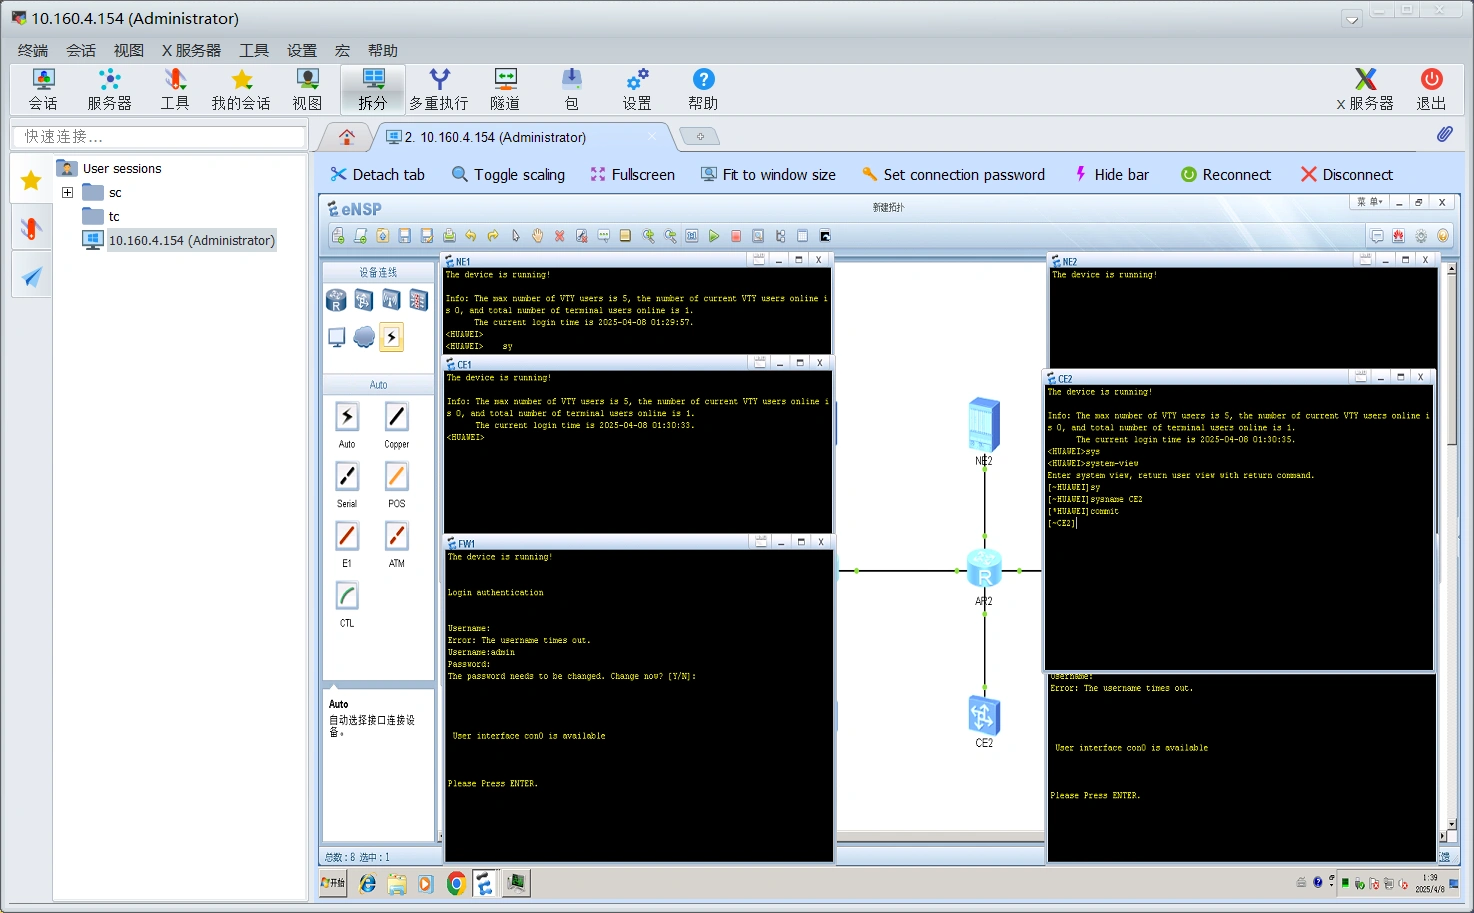The width and height of the screenshot is (1474, 913).
Task: Click the eNSP zoom in magnifier
Action: tap(648, 236)
